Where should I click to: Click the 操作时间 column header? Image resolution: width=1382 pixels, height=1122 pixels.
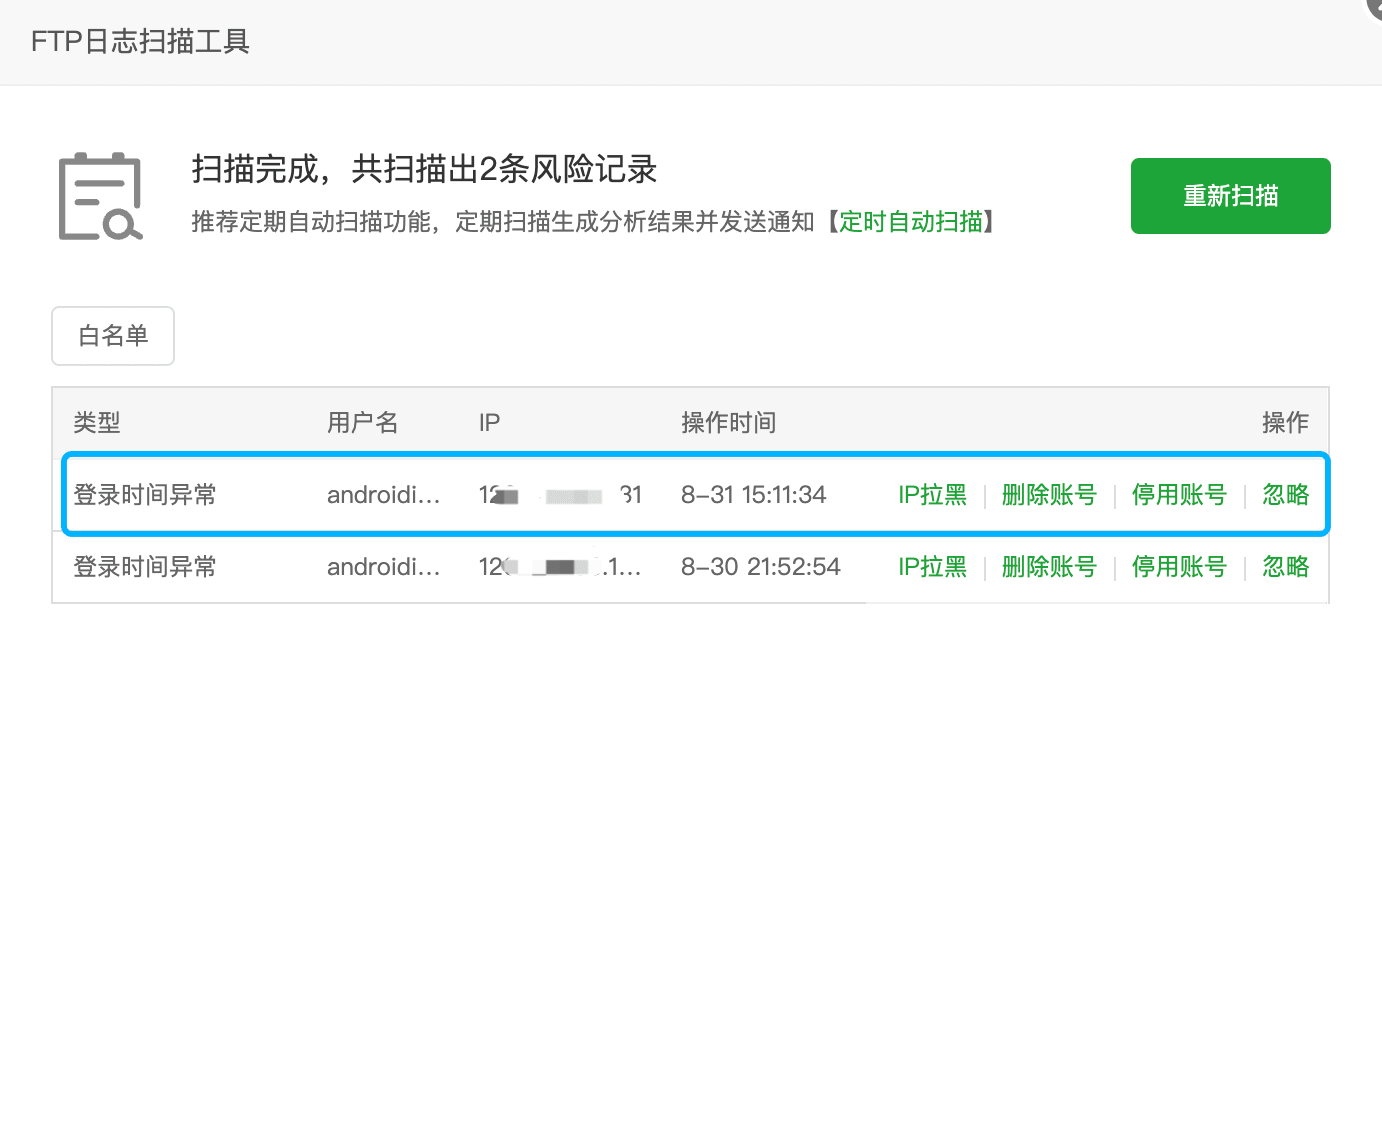(x=729, y=423)
